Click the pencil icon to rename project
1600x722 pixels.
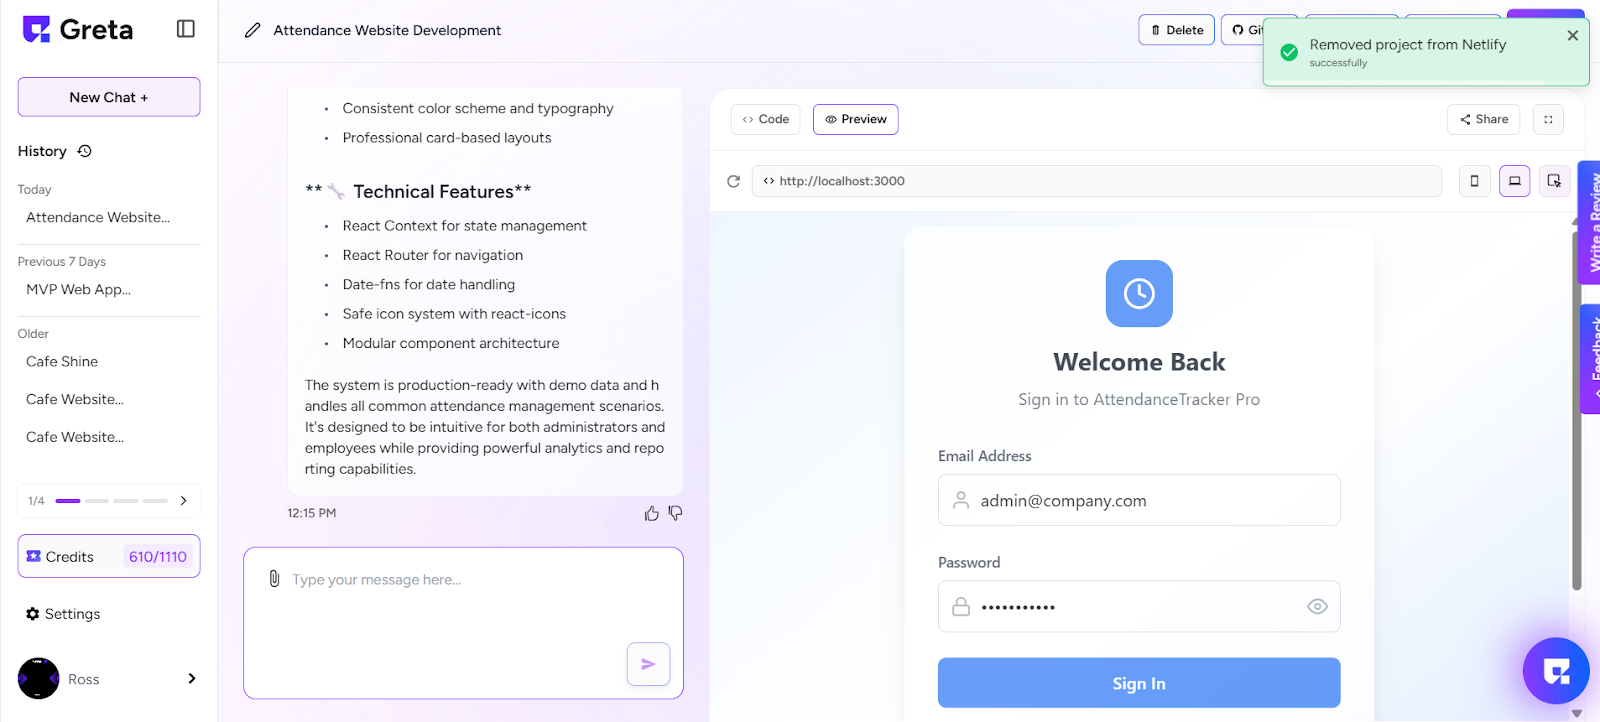point(253,30)
